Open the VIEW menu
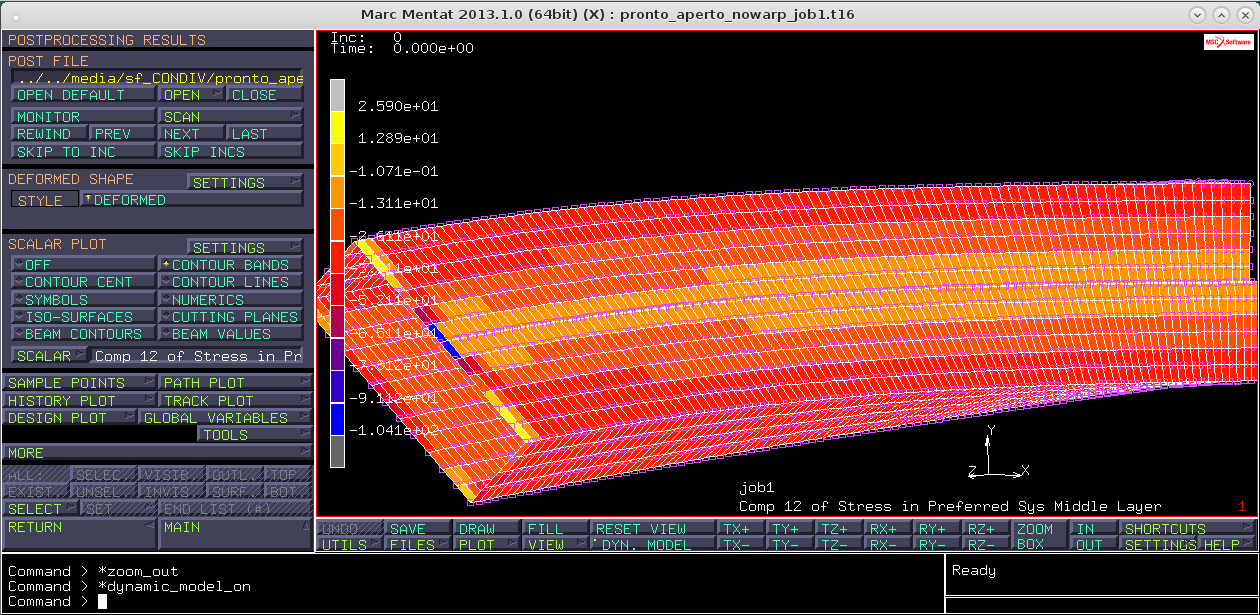 557,545
